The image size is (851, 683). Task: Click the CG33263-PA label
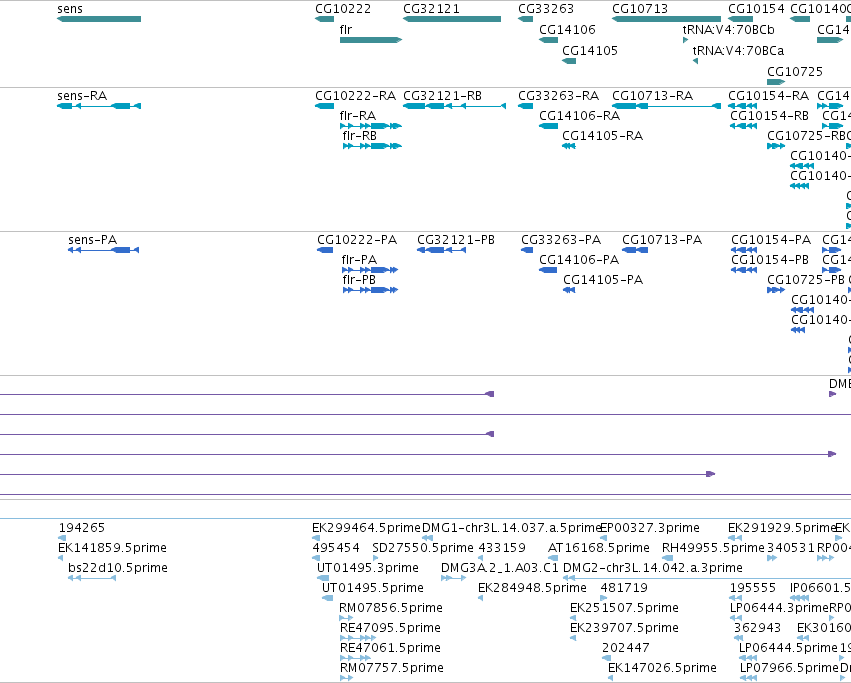click(561, 240)
